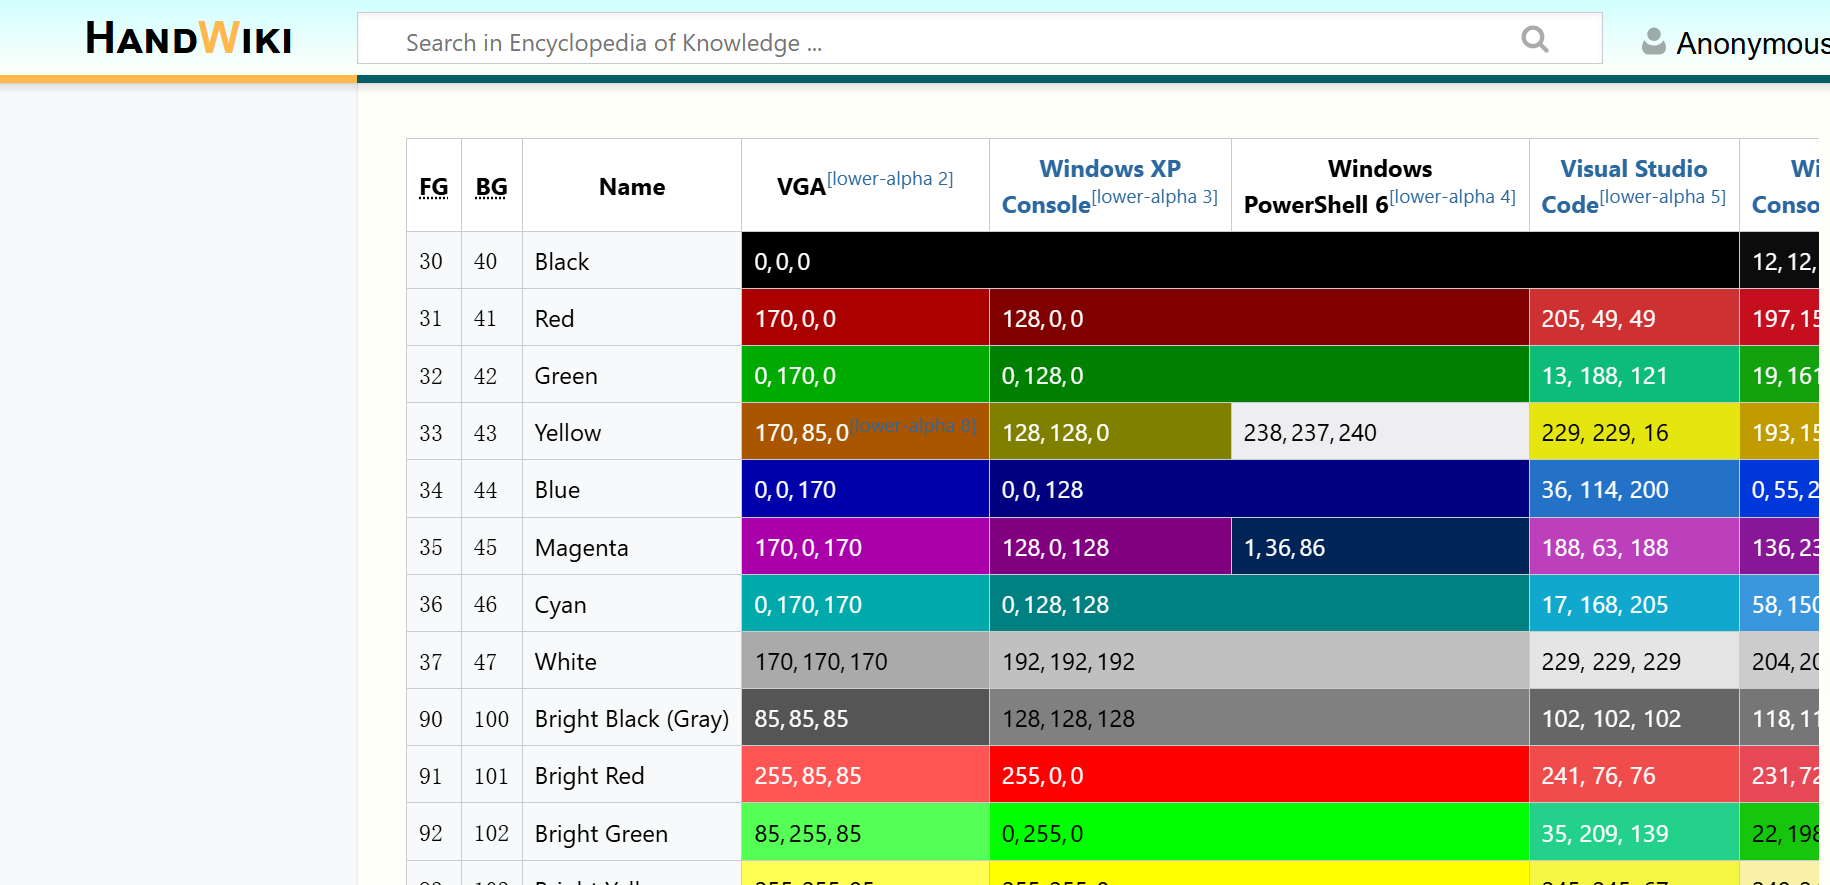This screenshot has height=885, width=1830.
Task: Click the Black name cell
Action: (x=632, y=261)
